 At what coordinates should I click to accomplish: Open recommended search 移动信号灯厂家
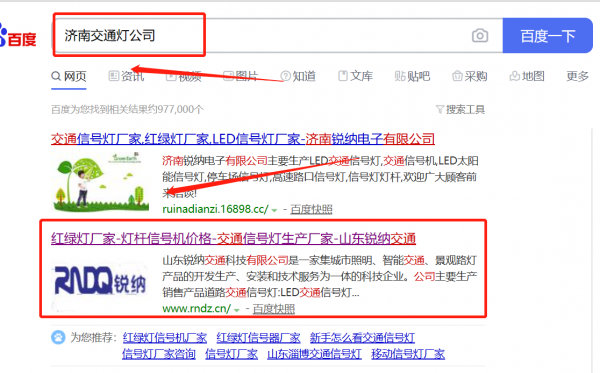[x=408, y=354]
